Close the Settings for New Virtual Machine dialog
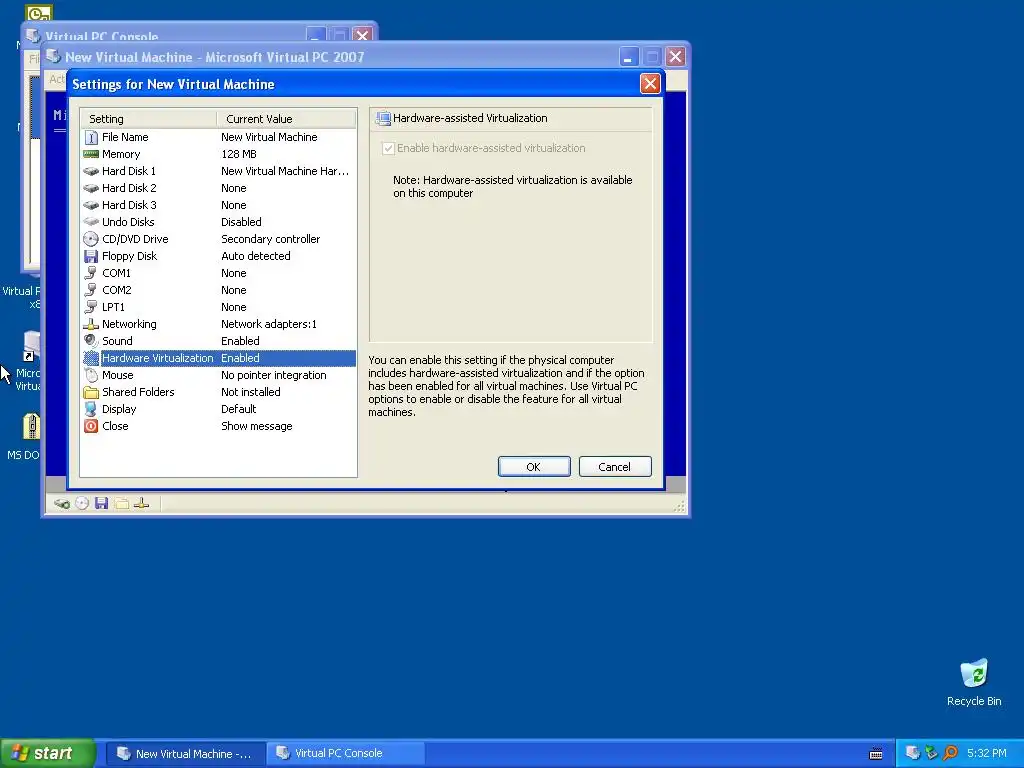The image size is (1024, 768). pyautogui.click(x=650, y=84)
